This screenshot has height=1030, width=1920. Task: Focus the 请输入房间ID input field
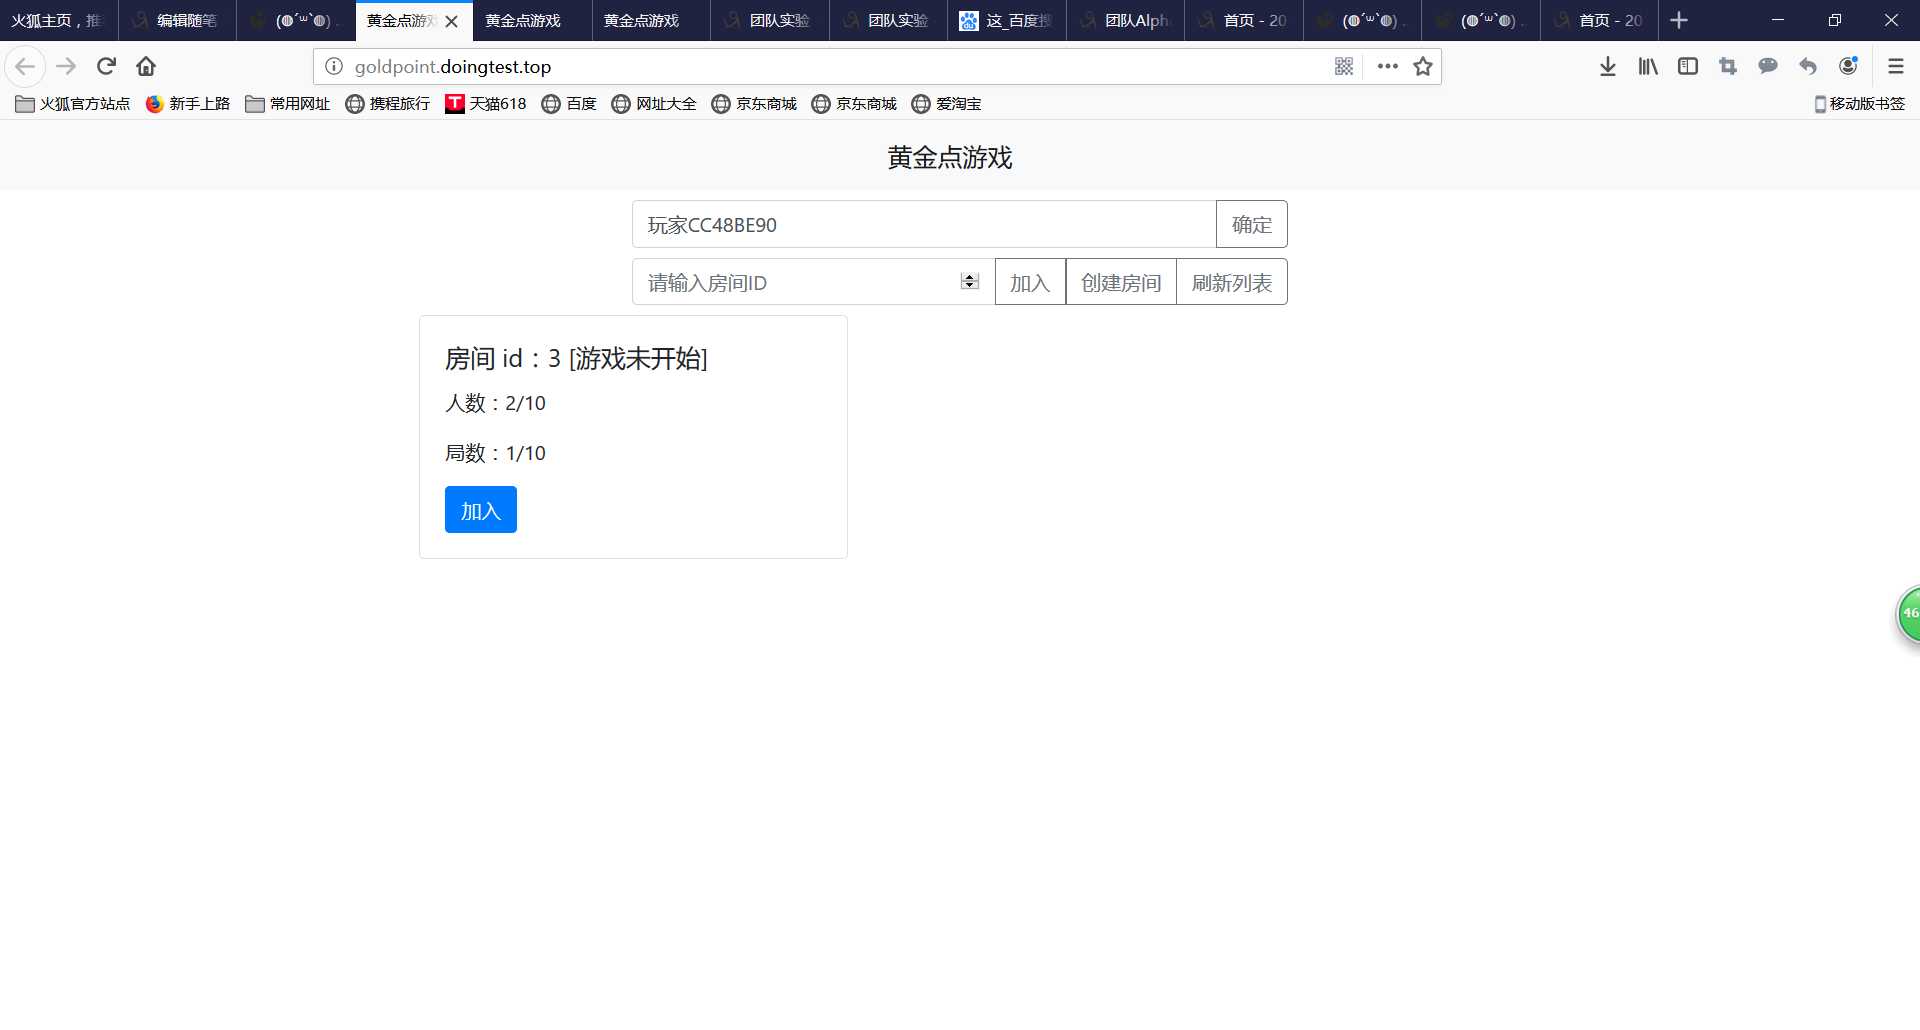(x=814, y=282)
